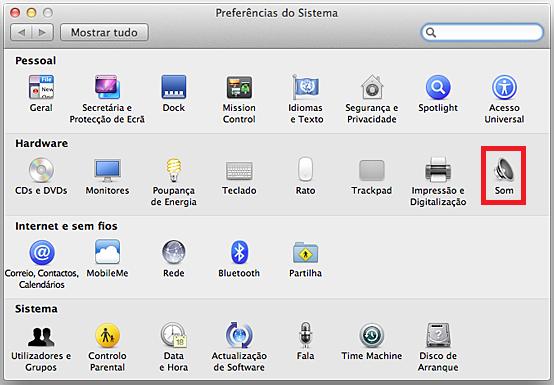
Task: Click the Mostrar tudo button
Action: 104,32
